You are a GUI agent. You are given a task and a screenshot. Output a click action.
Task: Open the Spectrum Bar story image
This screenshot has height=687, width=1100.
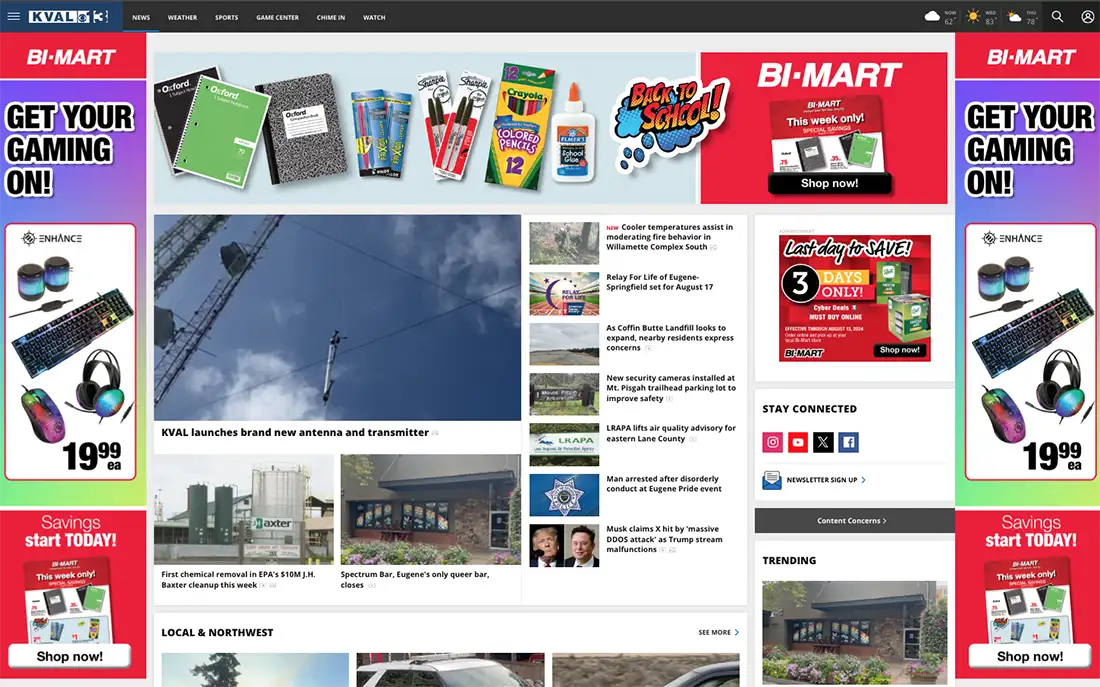pyautogui.click(x=431, y=509)
